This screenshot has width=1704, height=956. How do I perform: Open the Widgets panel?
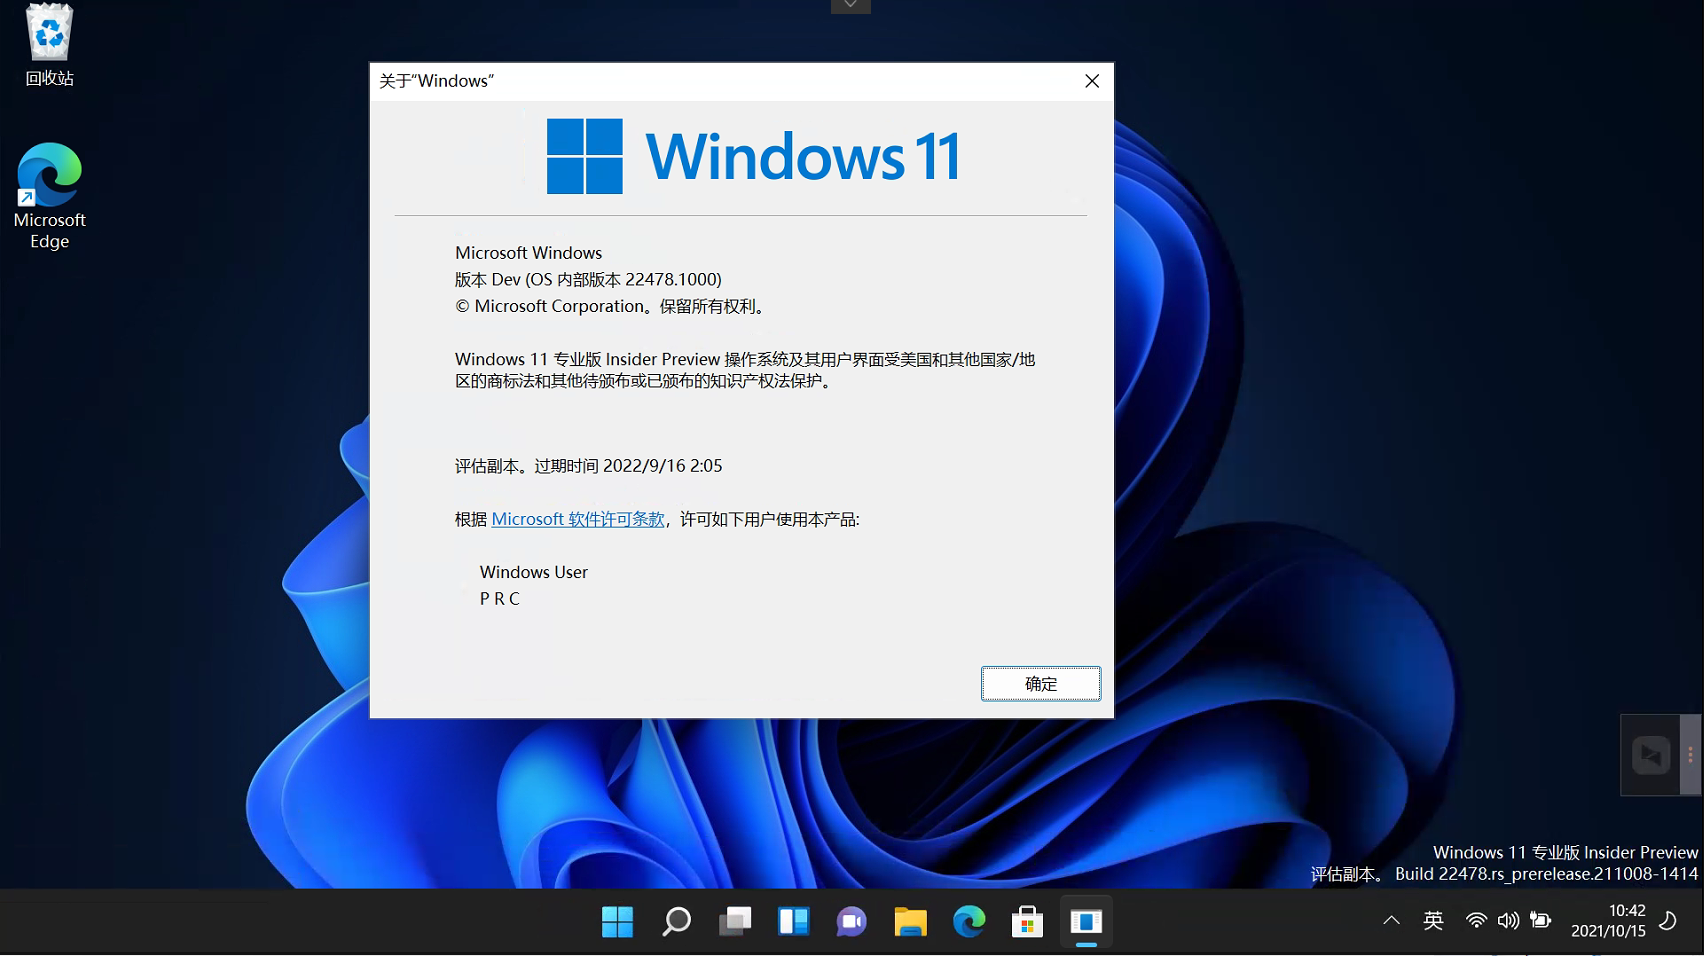[793, 921]
